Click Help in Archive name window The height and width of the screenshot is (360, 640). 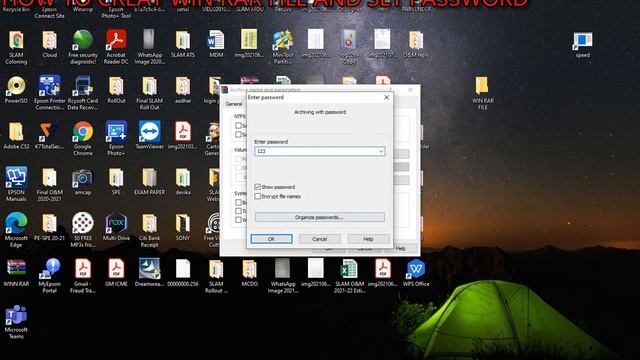coord(400,248)
